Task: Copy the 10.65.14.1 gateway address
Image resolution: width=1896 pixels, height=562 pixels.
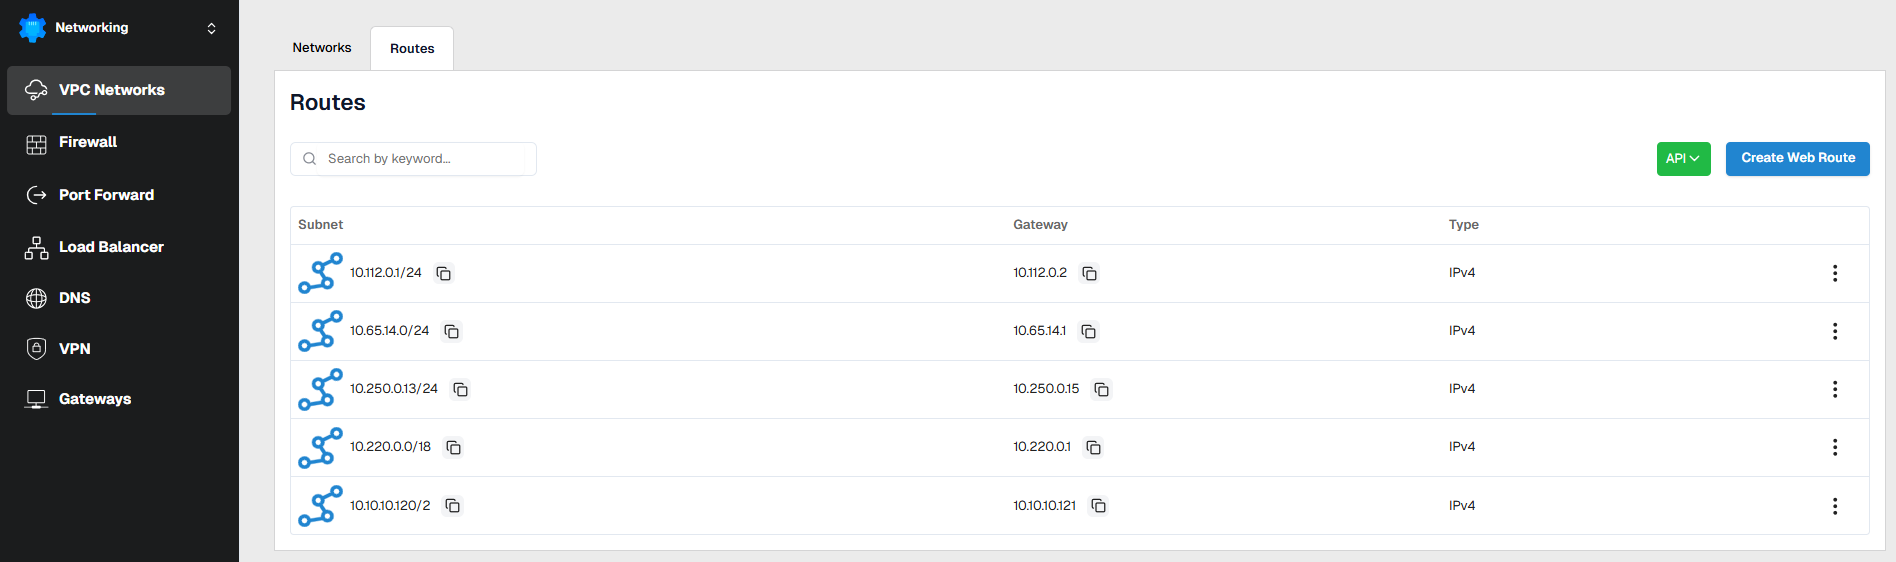Action: [x=1089, y=331]
